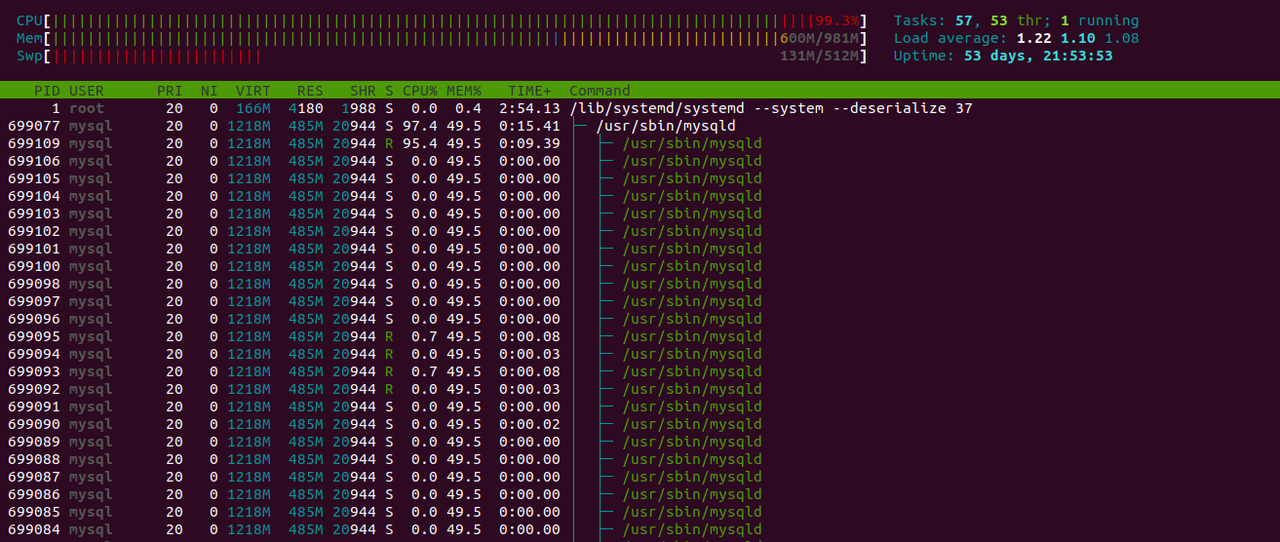
Task: Click the 97.4 CPU% value
Action: (420, 126)
